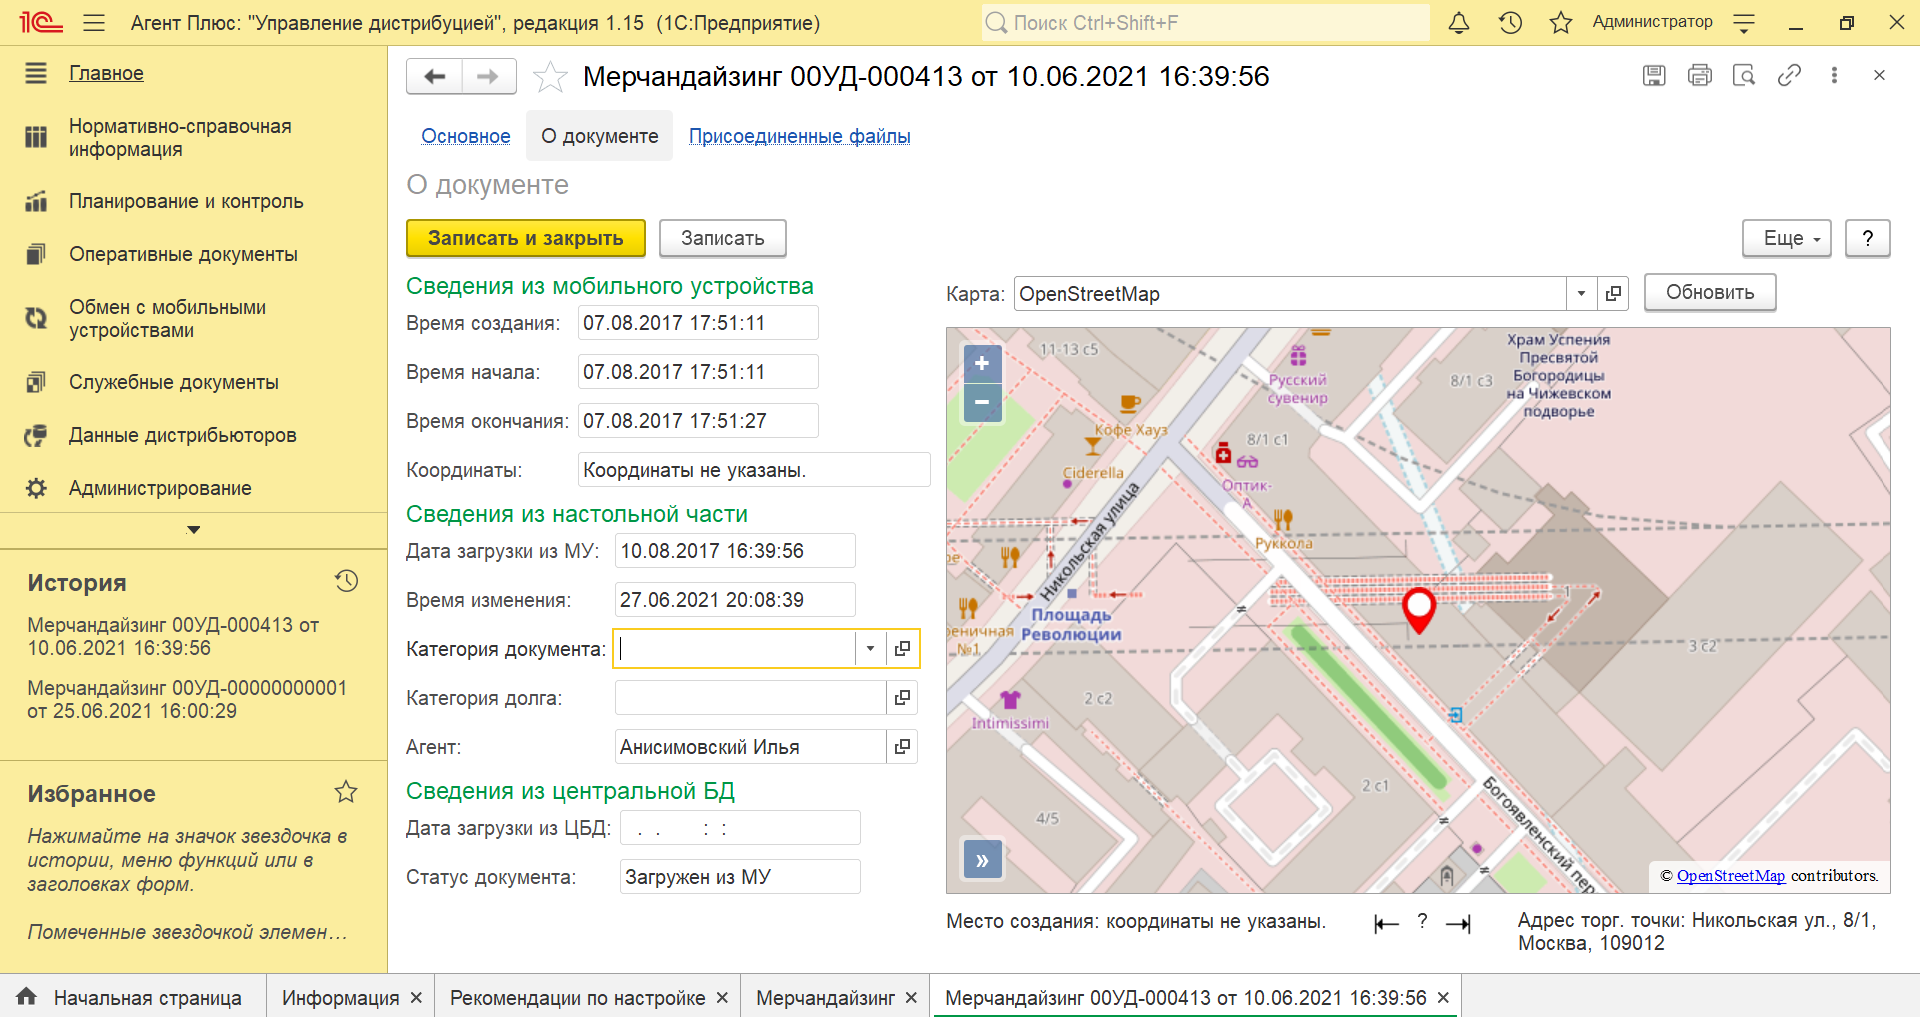Click Записать и закрыть button
This screenshot has height=1017, width=1920.
pos(526,238)
